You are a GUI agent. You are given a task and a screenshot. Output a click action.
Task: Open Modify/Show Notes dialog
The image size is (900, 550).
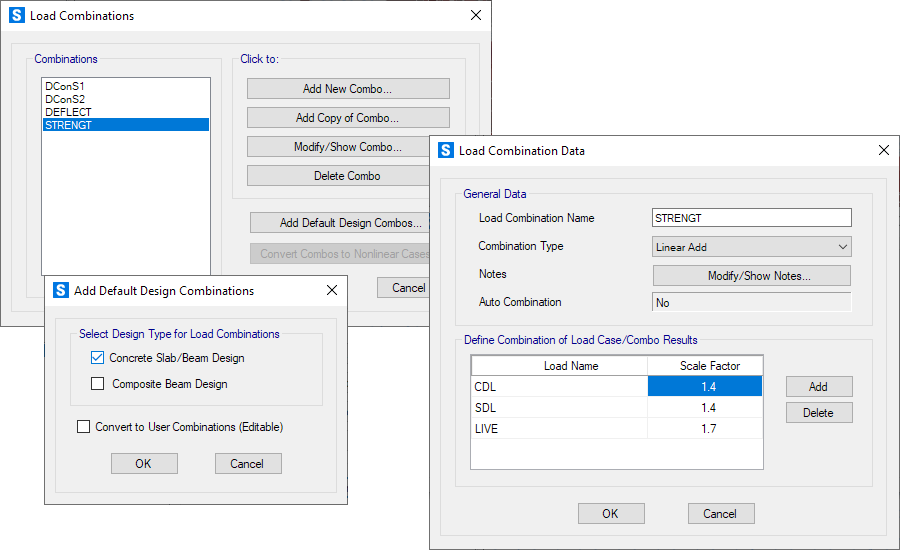coord(751,276)
